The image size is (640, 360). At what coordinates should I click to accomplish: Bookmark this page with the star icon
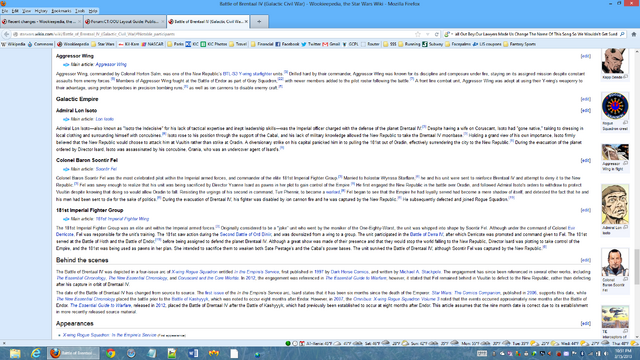pos(418,34)
